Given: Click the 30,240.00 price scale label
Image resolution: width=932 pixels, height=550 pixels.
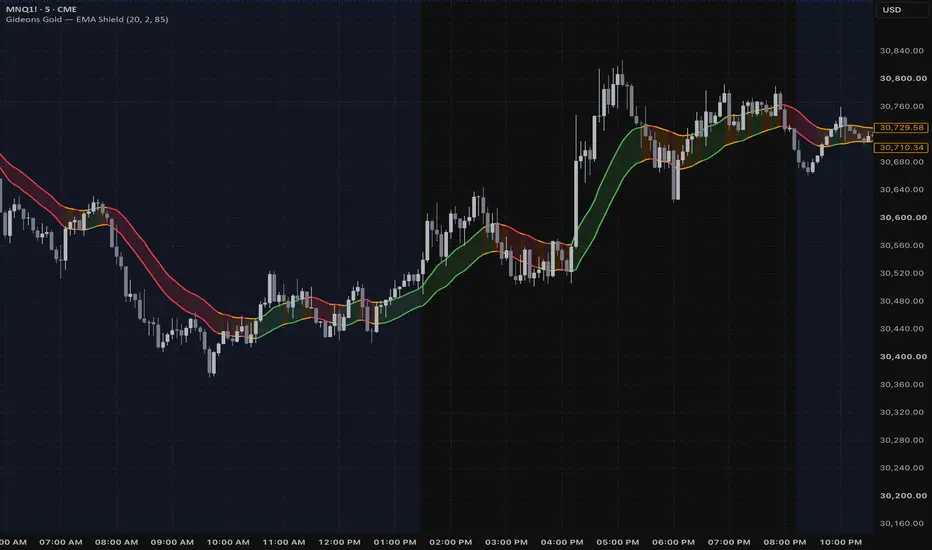Looking at the screenshot, I should coord(902,467).
